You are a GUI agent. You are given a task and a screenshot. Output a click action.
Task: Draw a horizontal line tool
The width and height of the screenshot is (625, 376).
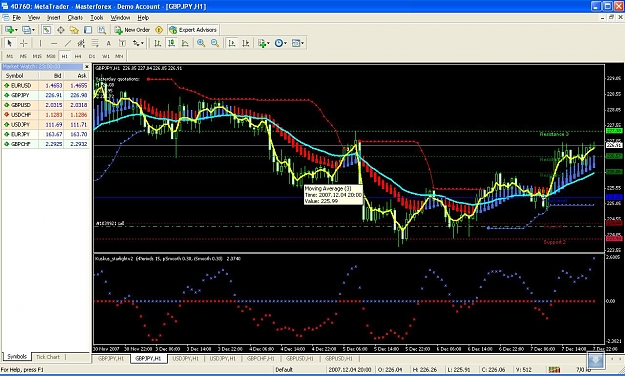point(54,43)
